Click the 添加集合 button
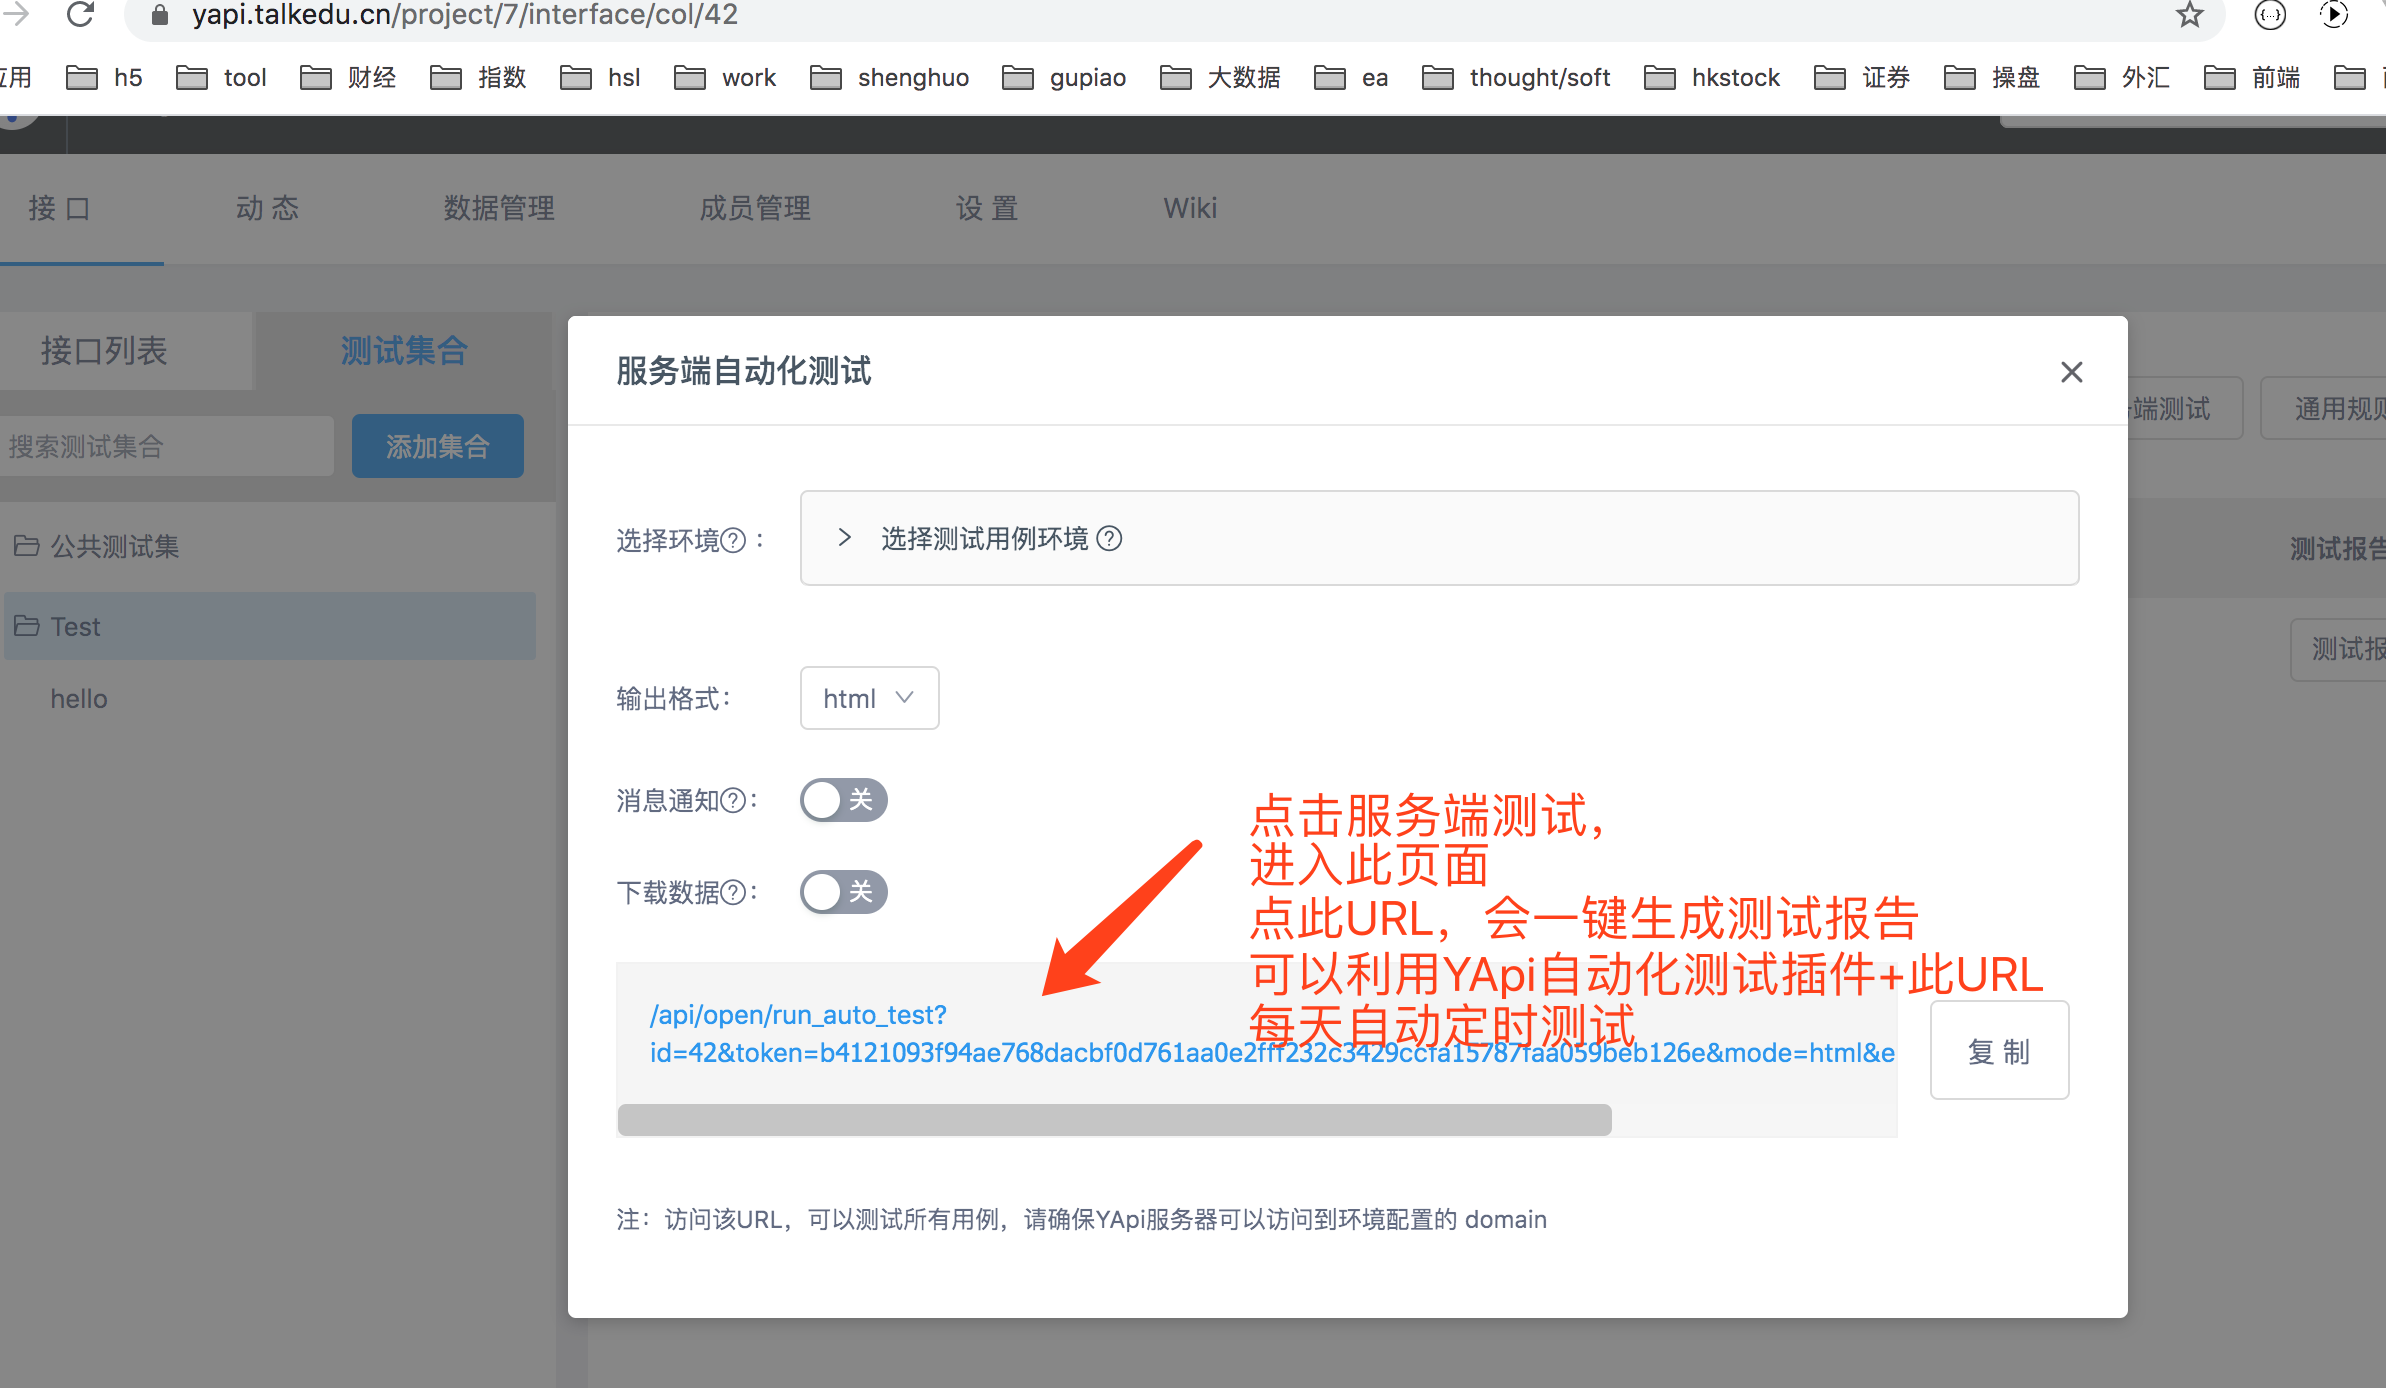 [x=438, y=446]
